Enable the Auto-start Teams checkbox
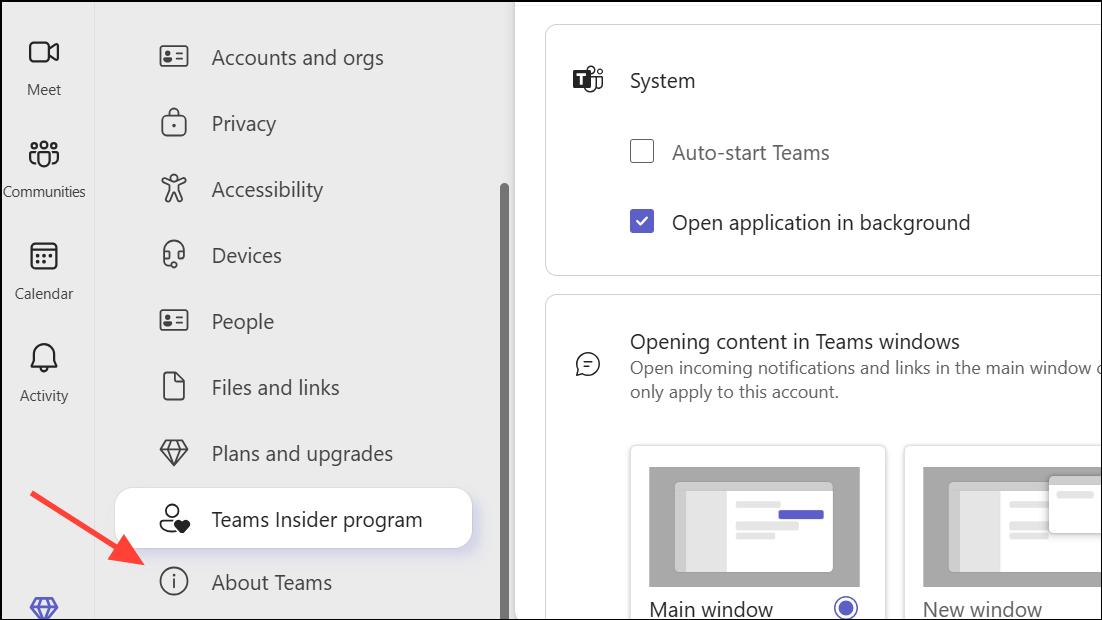Image resolution: width=1102 pixels, height=620 pixels. coord(642,151)
